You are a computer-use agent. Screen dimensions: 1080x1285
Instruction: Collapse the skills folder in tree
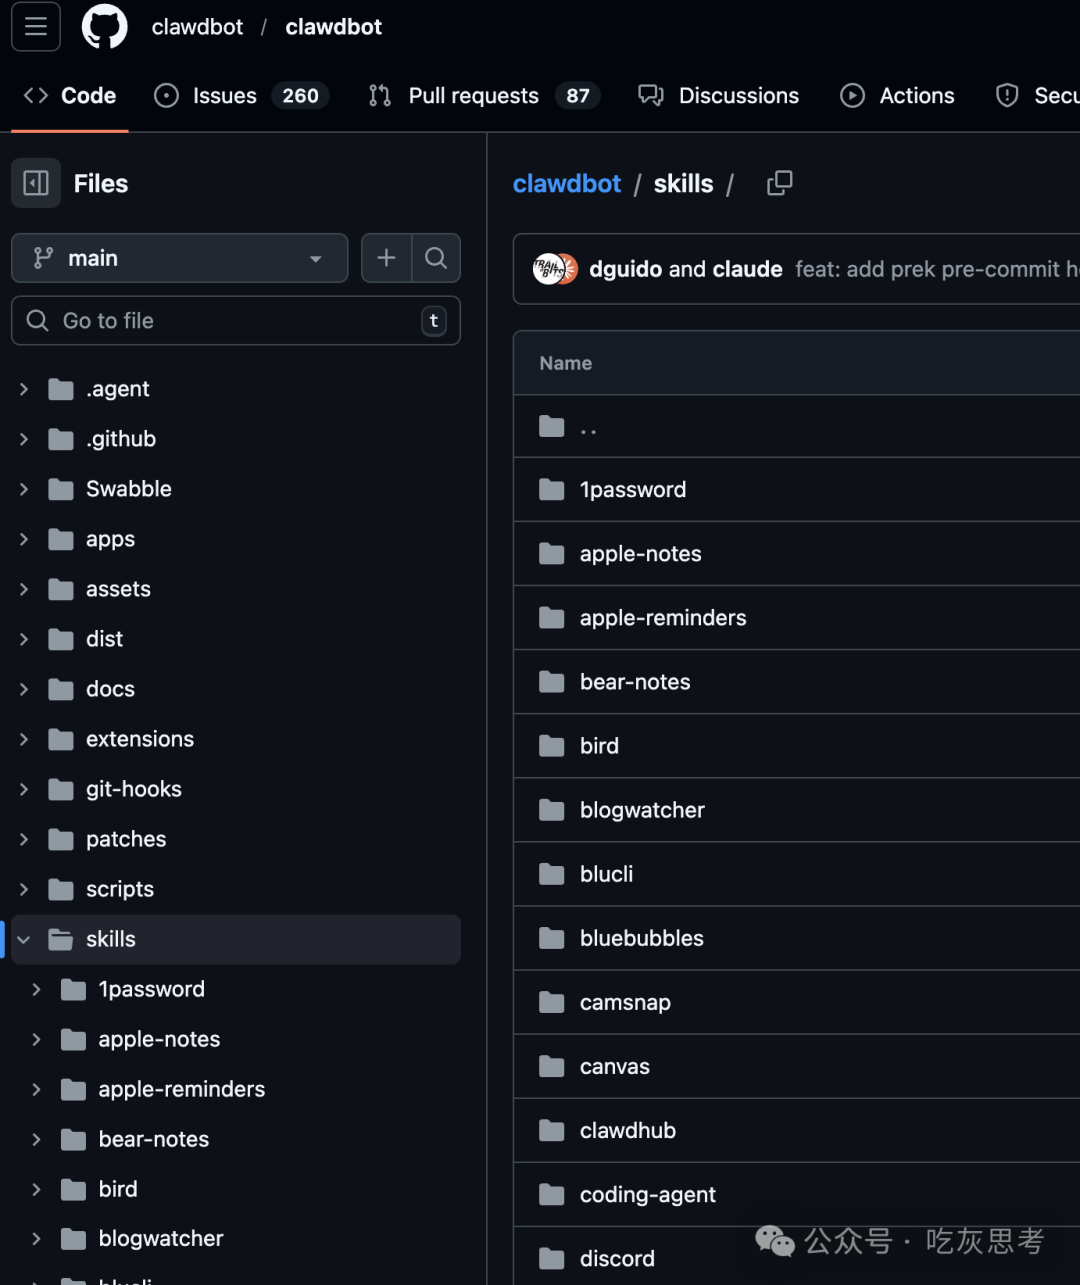pos(24,940)
